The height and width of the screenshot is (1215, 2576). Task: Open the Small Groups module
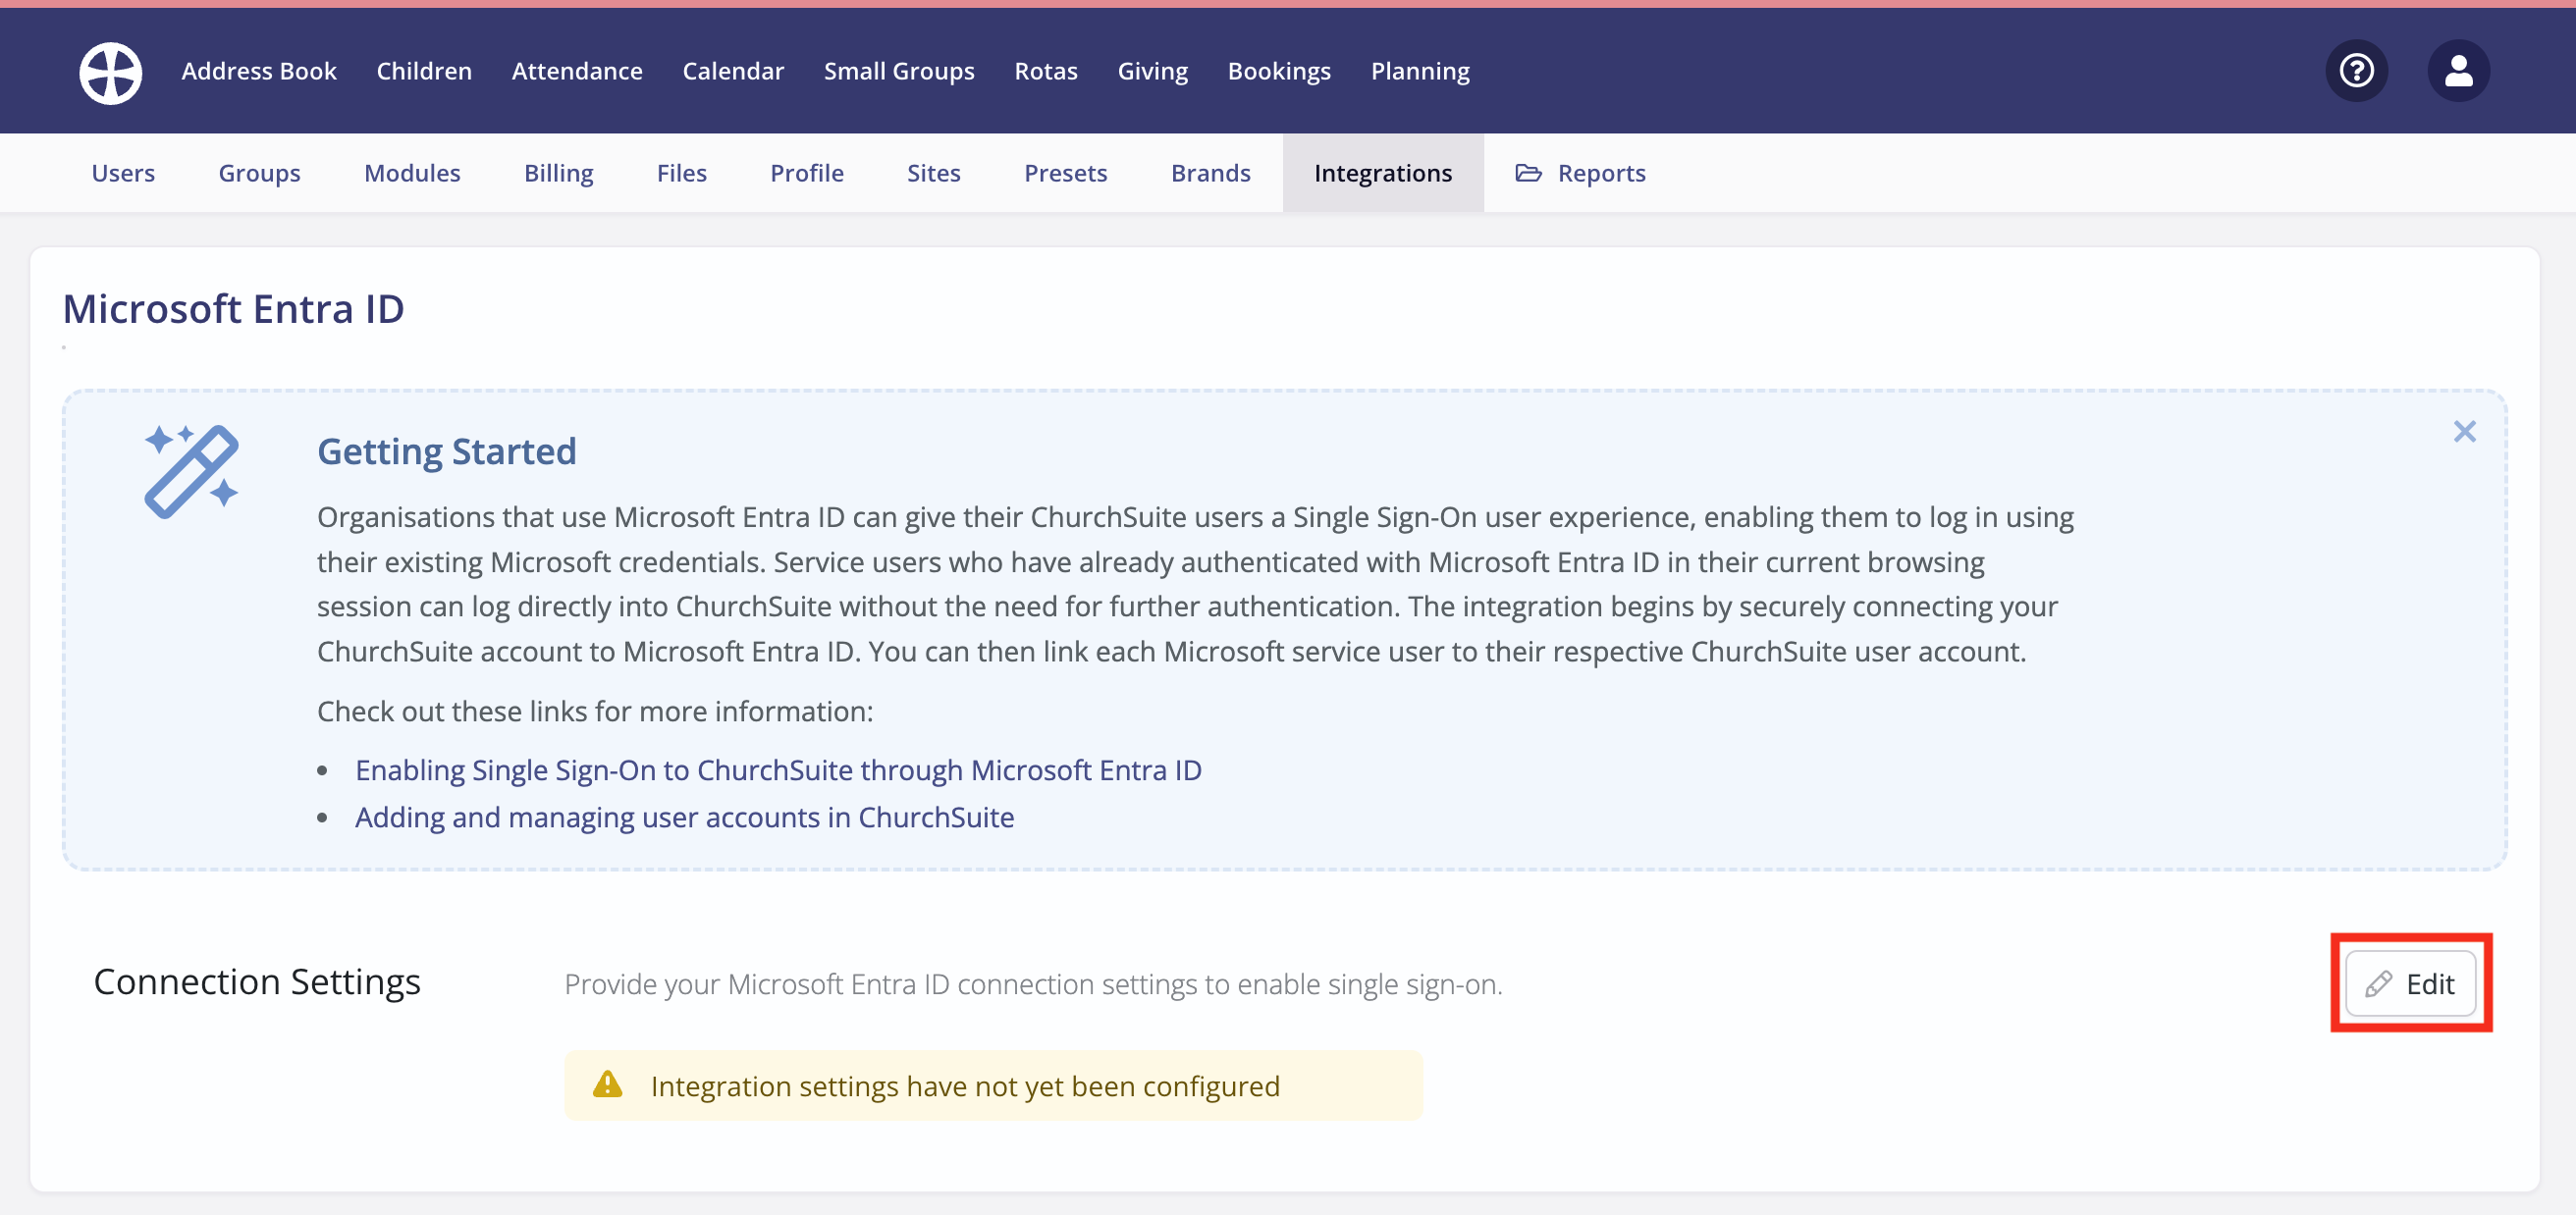899,71
